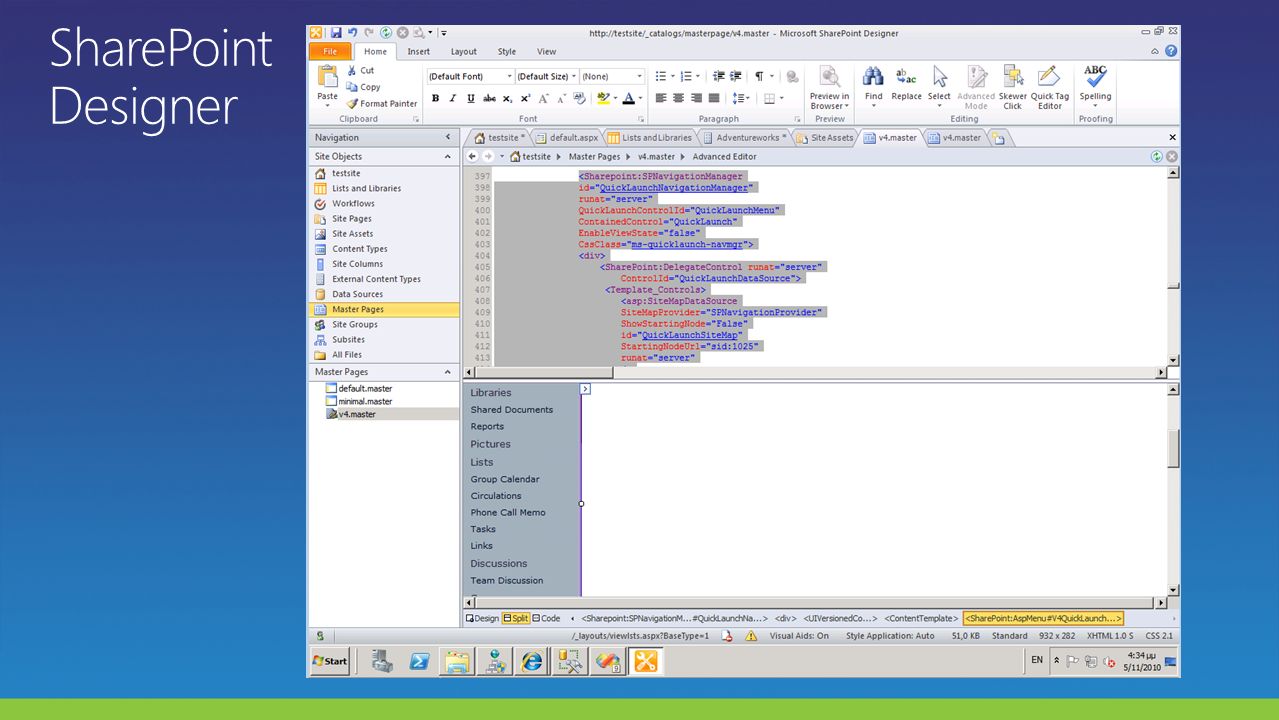
Task: Select the <div> tag in tag selector
Action: click(x=785, y=619)
